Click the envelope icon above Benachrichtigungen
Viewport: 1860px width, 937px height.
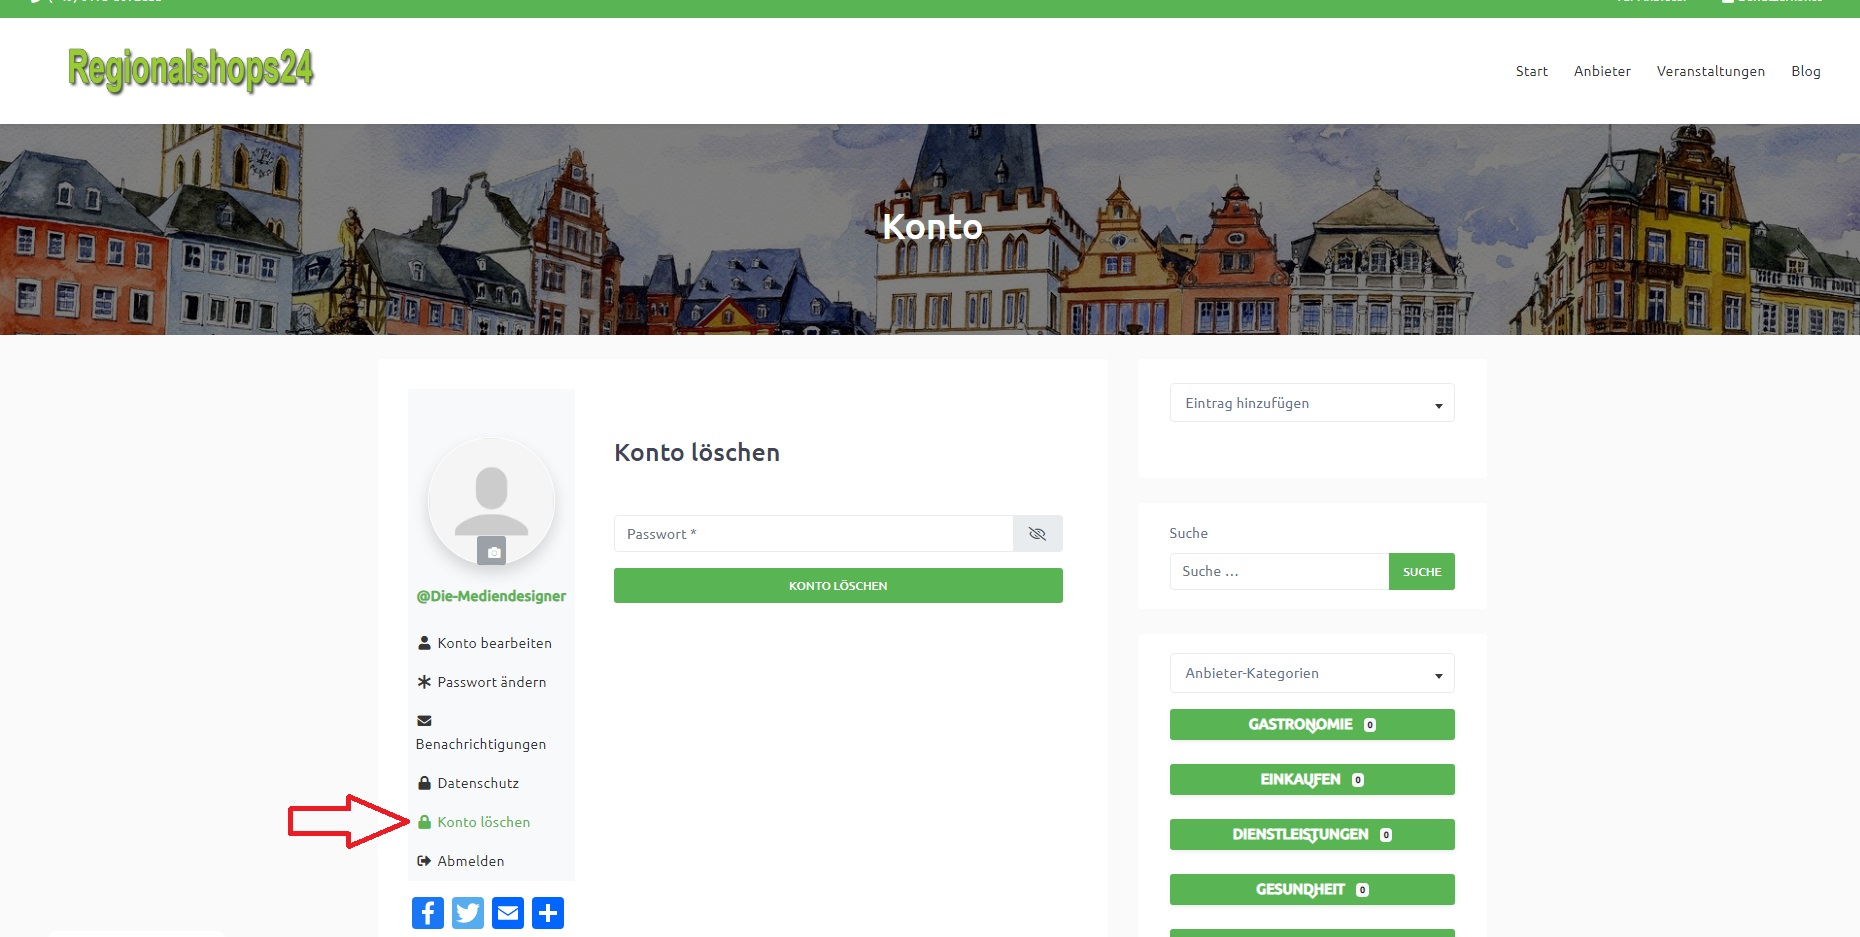click(x=424, y=720)
